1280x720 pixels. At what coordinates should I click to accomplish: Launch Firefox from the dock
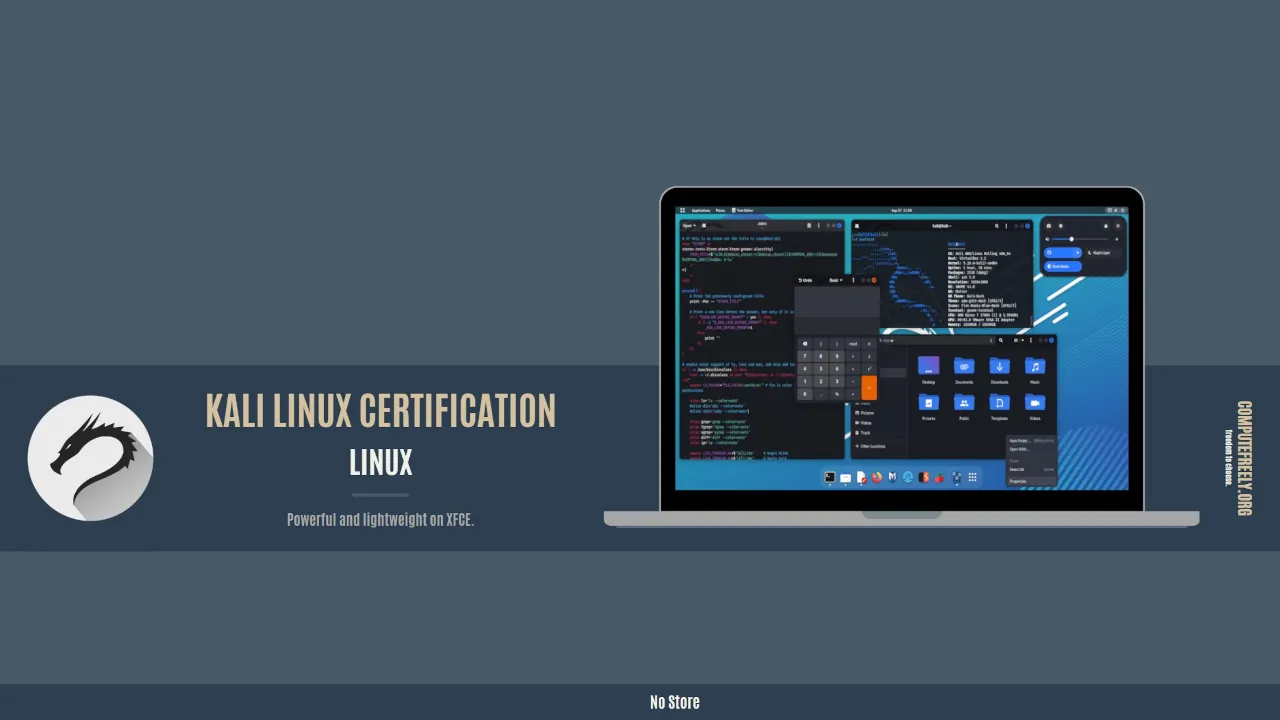click(877, 477)
